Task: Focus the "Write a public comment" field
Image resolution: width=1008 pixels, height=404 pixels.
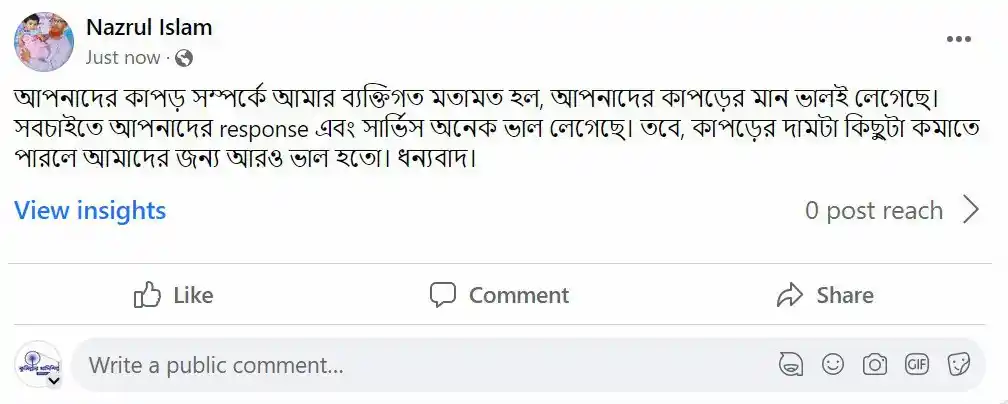Action: [400, 366]
